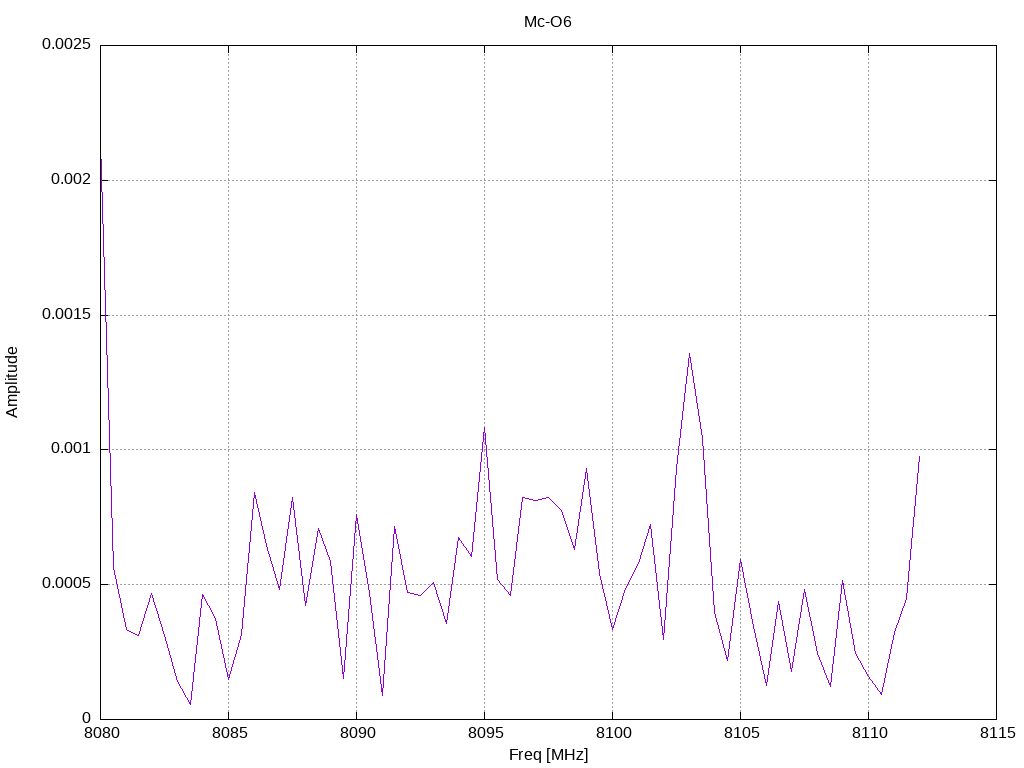The width and height of the screenshot is (1024, 768).
Task: Click the x-axis tick label 8085
Action: click(x=229, y=733)
